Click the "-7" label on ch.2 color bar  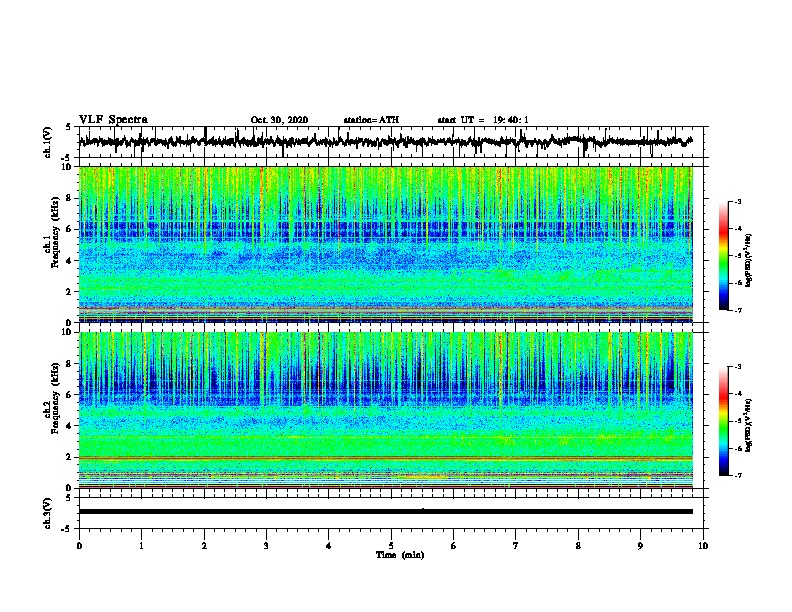738,476
